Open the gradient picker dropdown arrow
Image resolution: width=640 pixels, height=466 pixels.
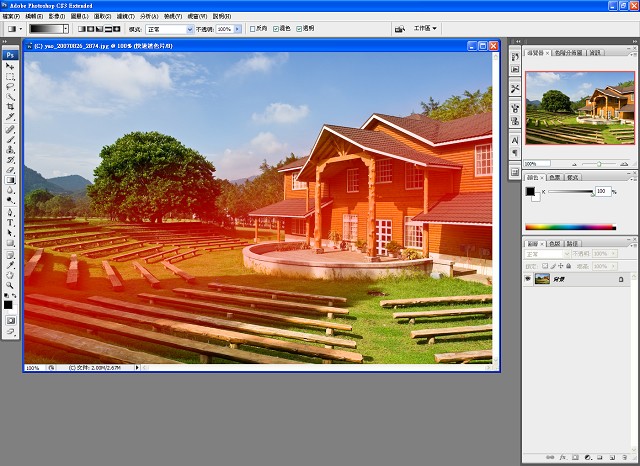pos(67,30)
